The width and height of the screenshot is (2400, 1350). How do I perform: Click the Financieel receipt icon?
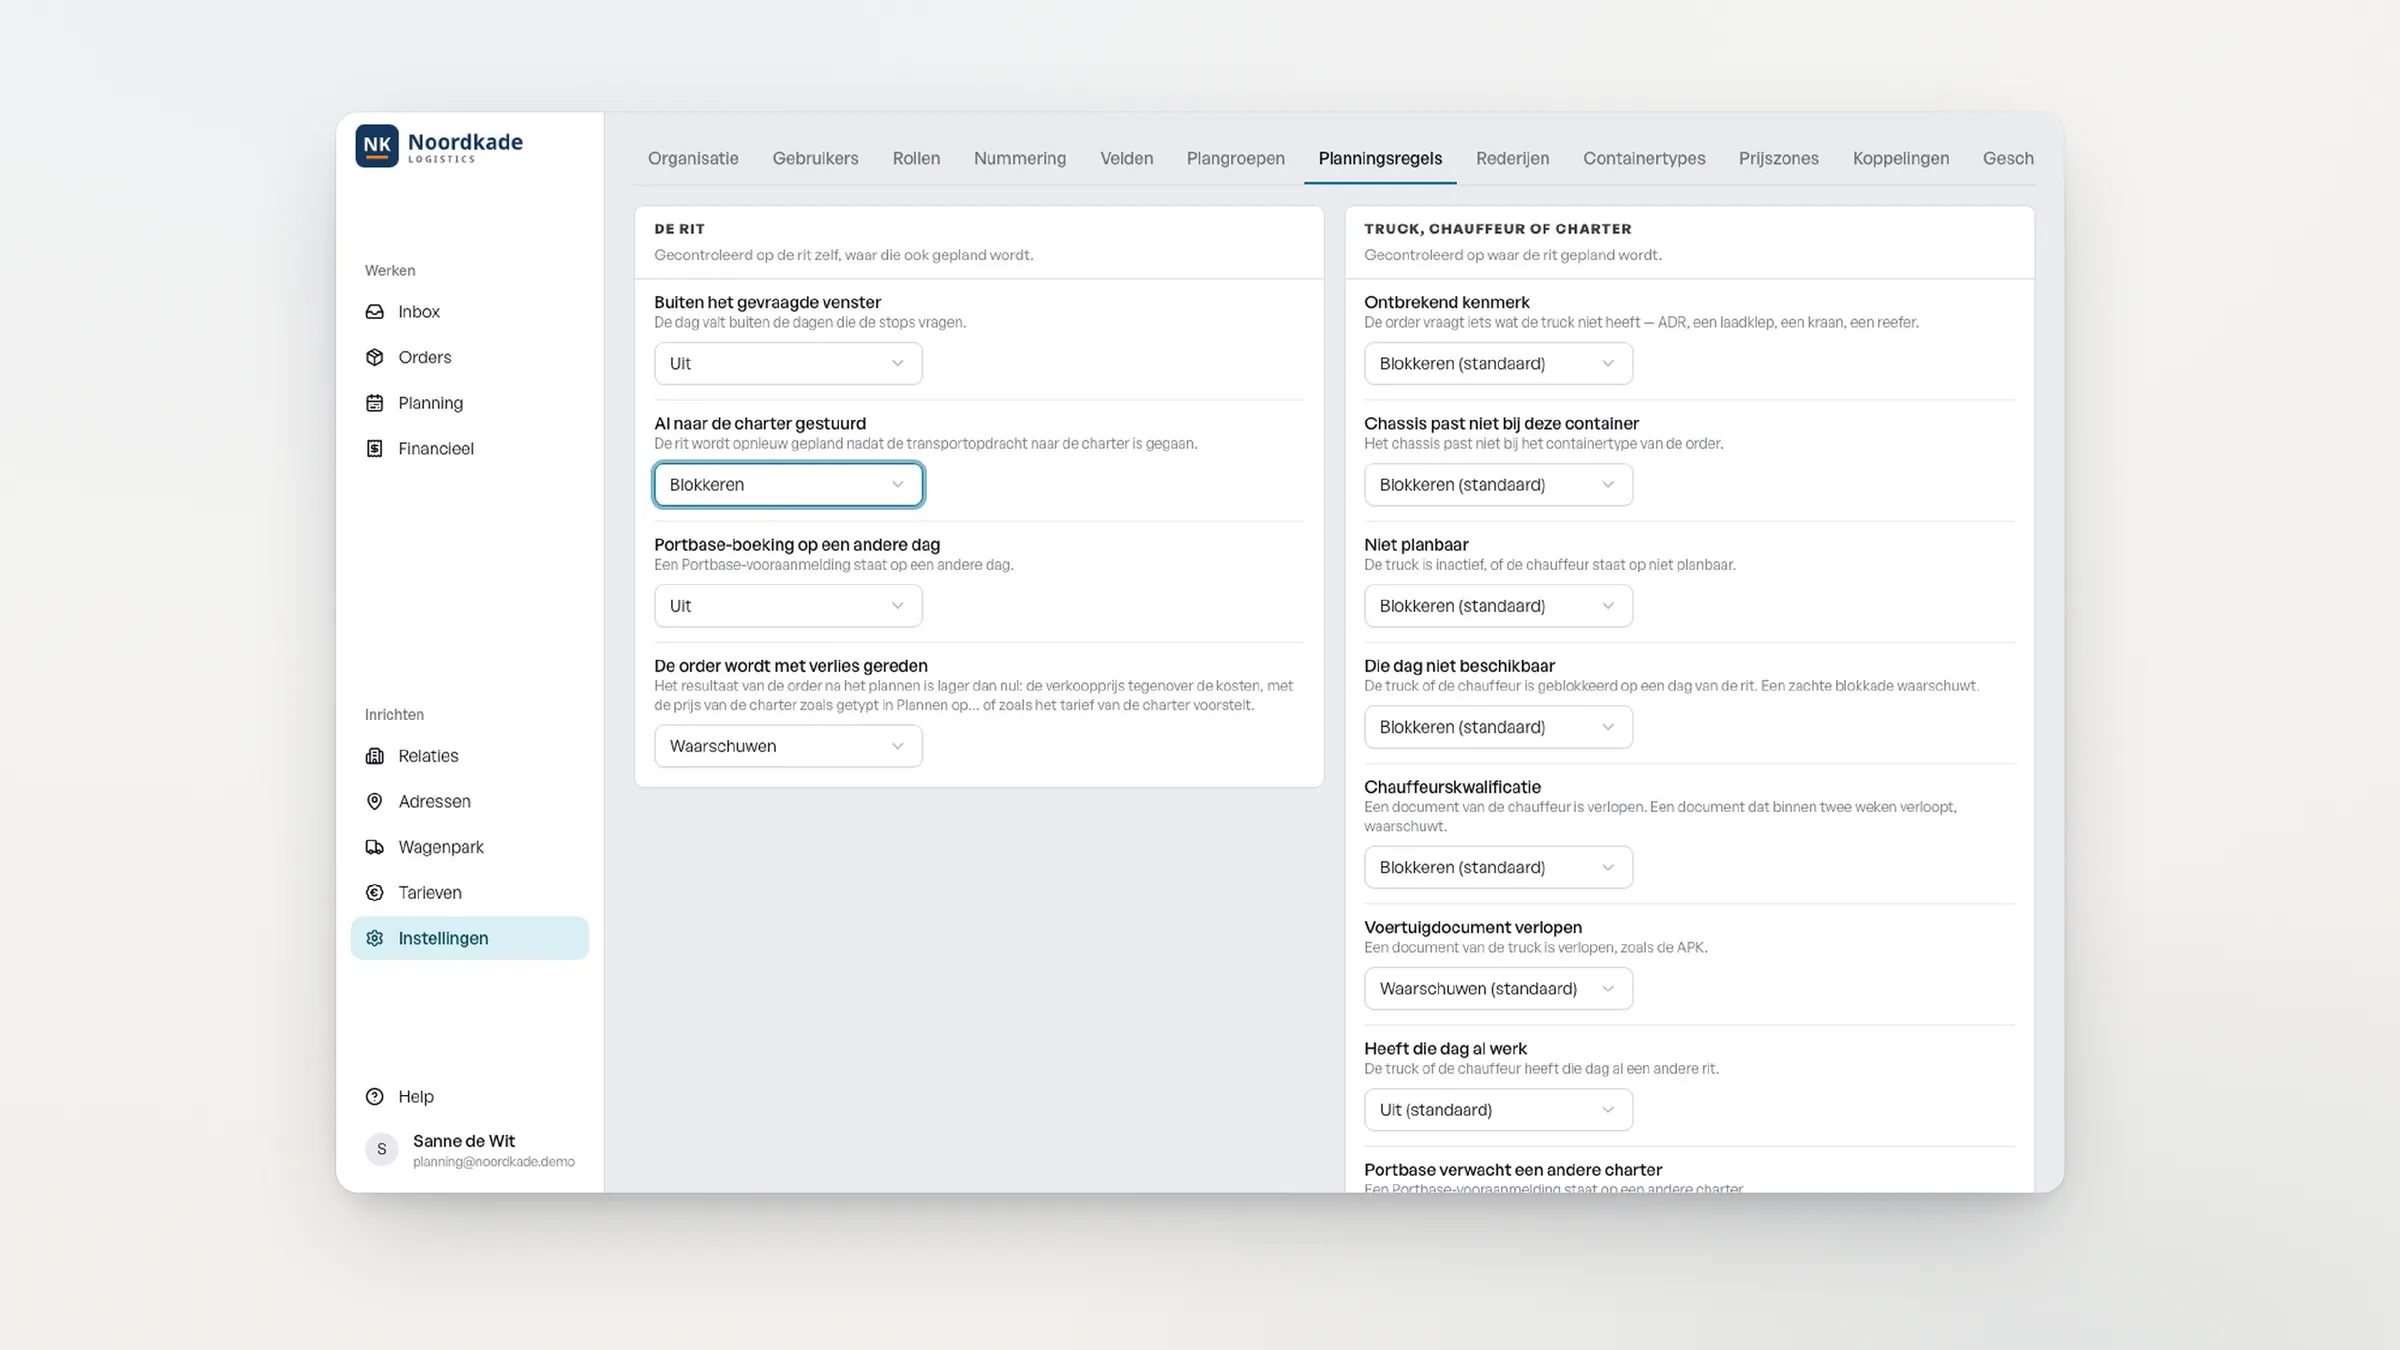pos(375,448)
